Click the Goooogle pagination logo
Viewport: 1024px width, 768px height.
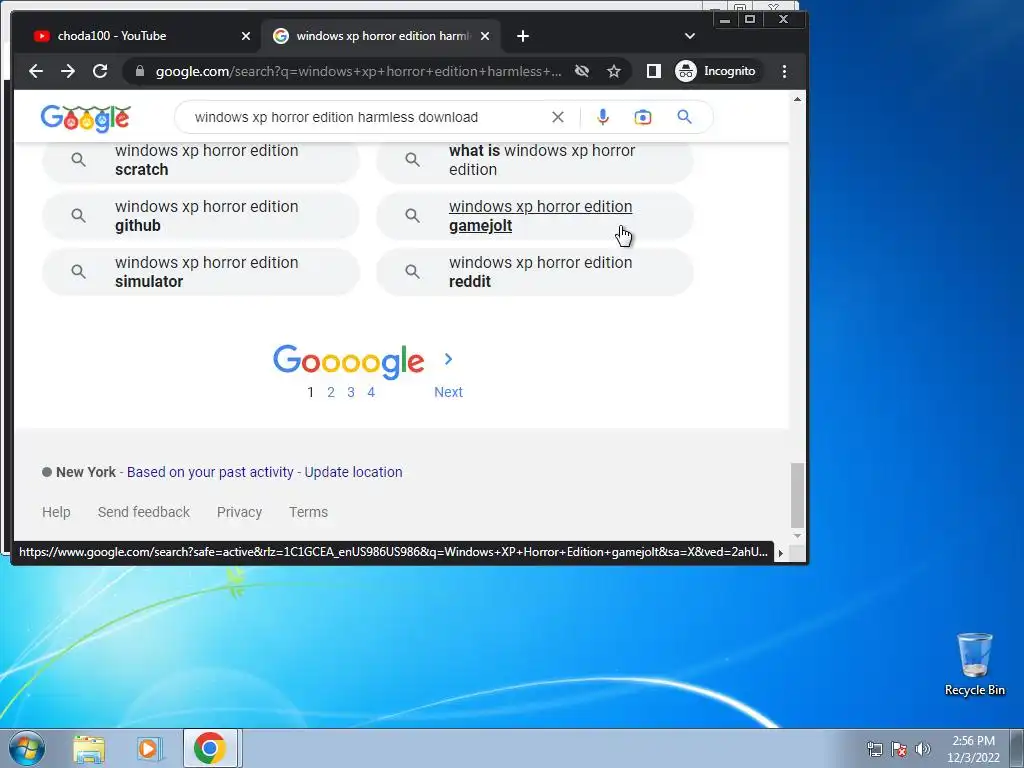click(x=348, y=362)
